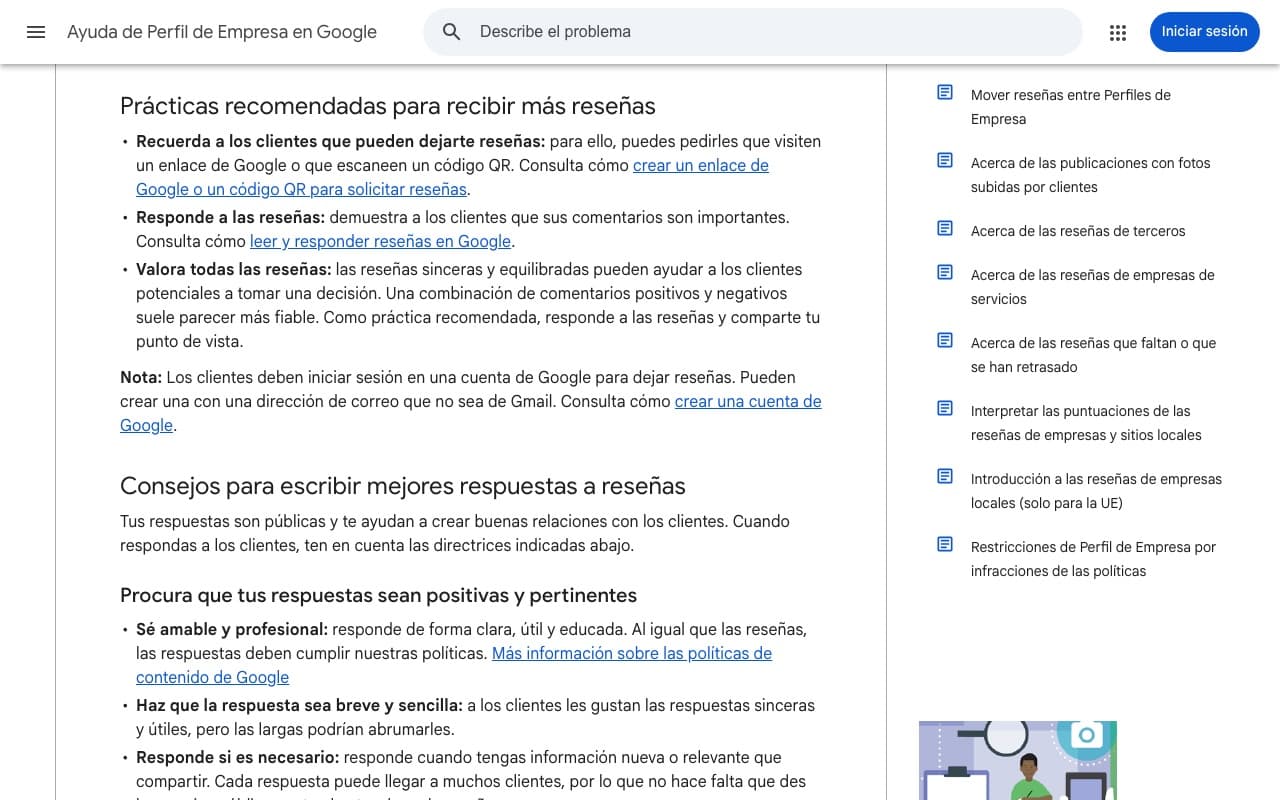Click bold text Valora todas las reseñas
This screenshot has height=800, width=1280.
(x=233, y=269)
